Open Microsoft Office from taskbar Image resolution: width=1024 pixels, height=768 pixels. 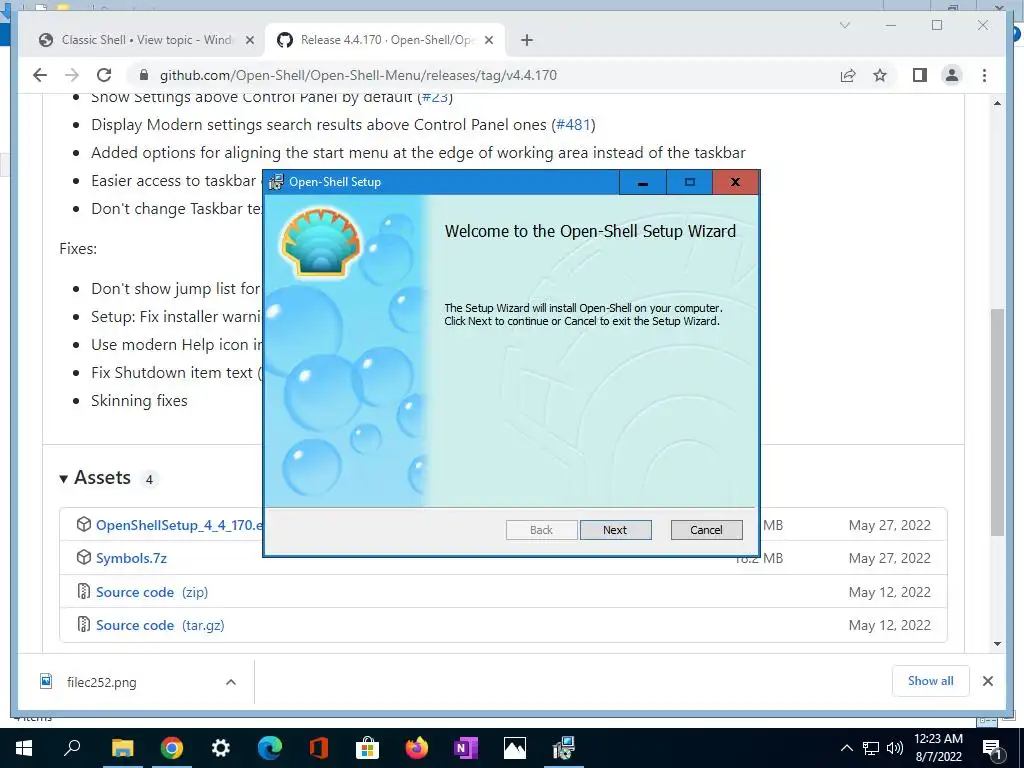tap(319, 748)
